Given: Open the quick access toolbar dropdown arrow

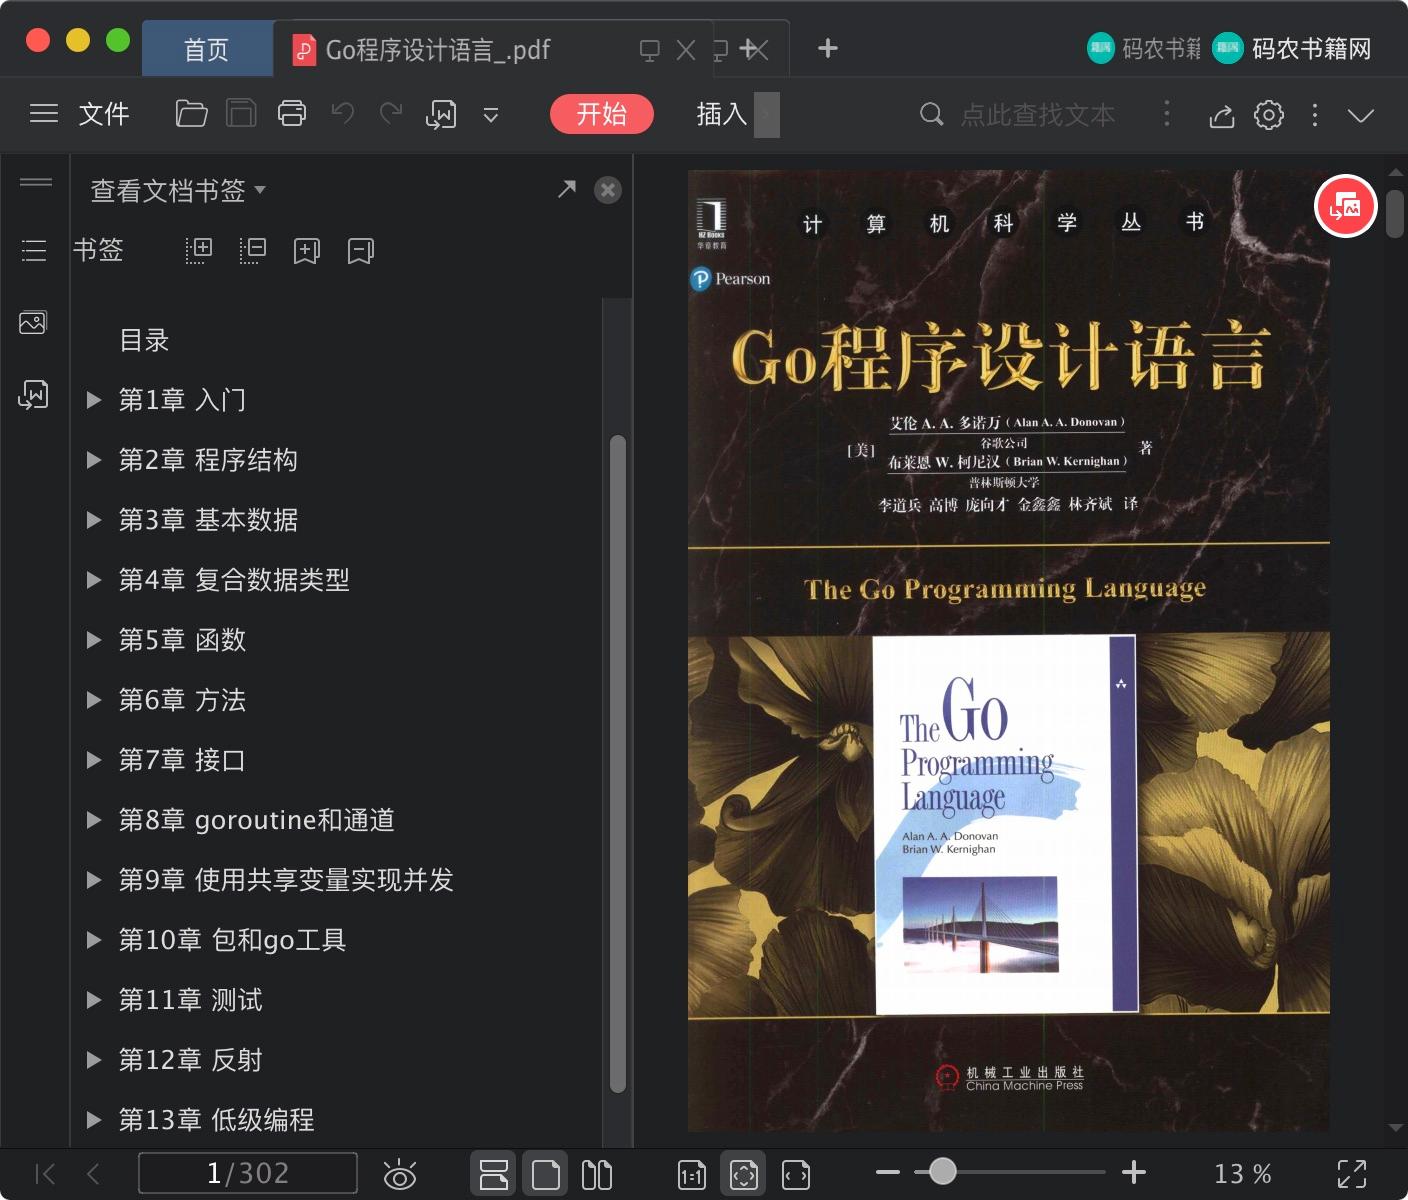Looking at the screenshot, I should pos(491,116).
